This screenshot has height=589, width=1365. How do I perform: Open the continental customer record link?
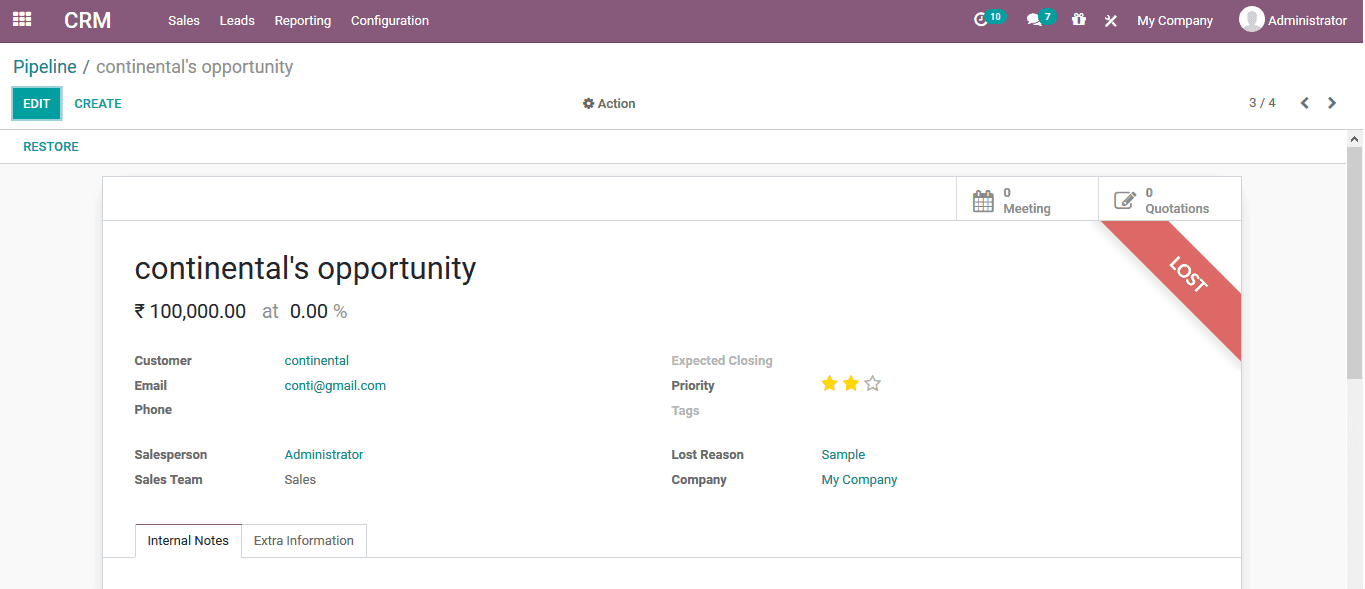tap(316, 360)
